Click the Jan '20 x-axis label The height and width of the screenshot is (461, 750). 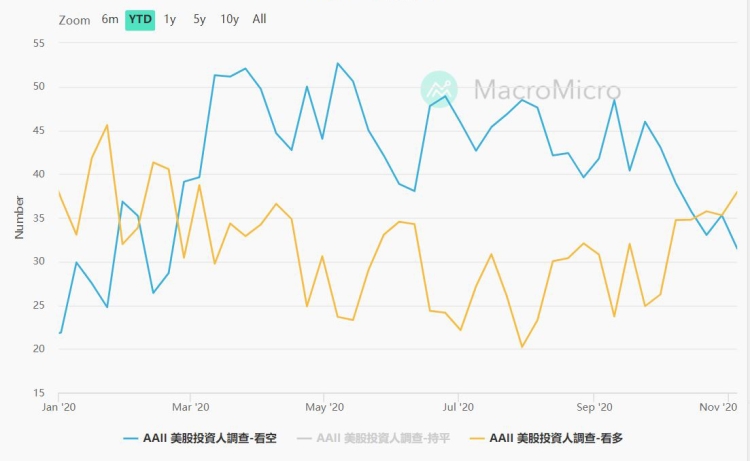(60, 407)
